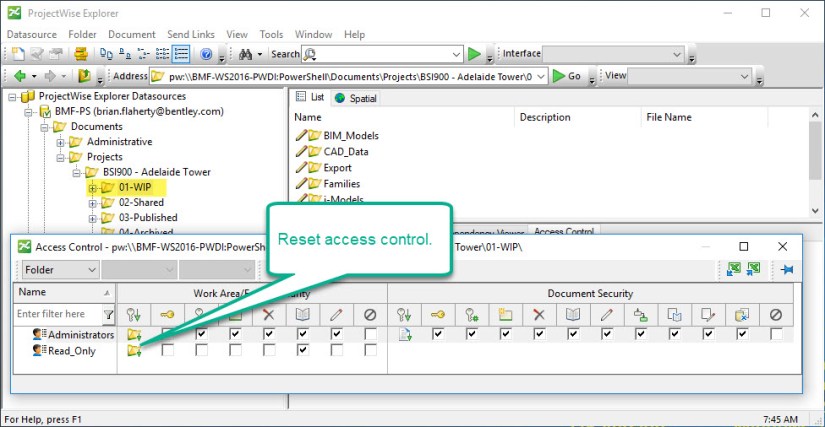Toggle Administrators document No Access checkbox
The image size is (825, 427).
point(776,334)
